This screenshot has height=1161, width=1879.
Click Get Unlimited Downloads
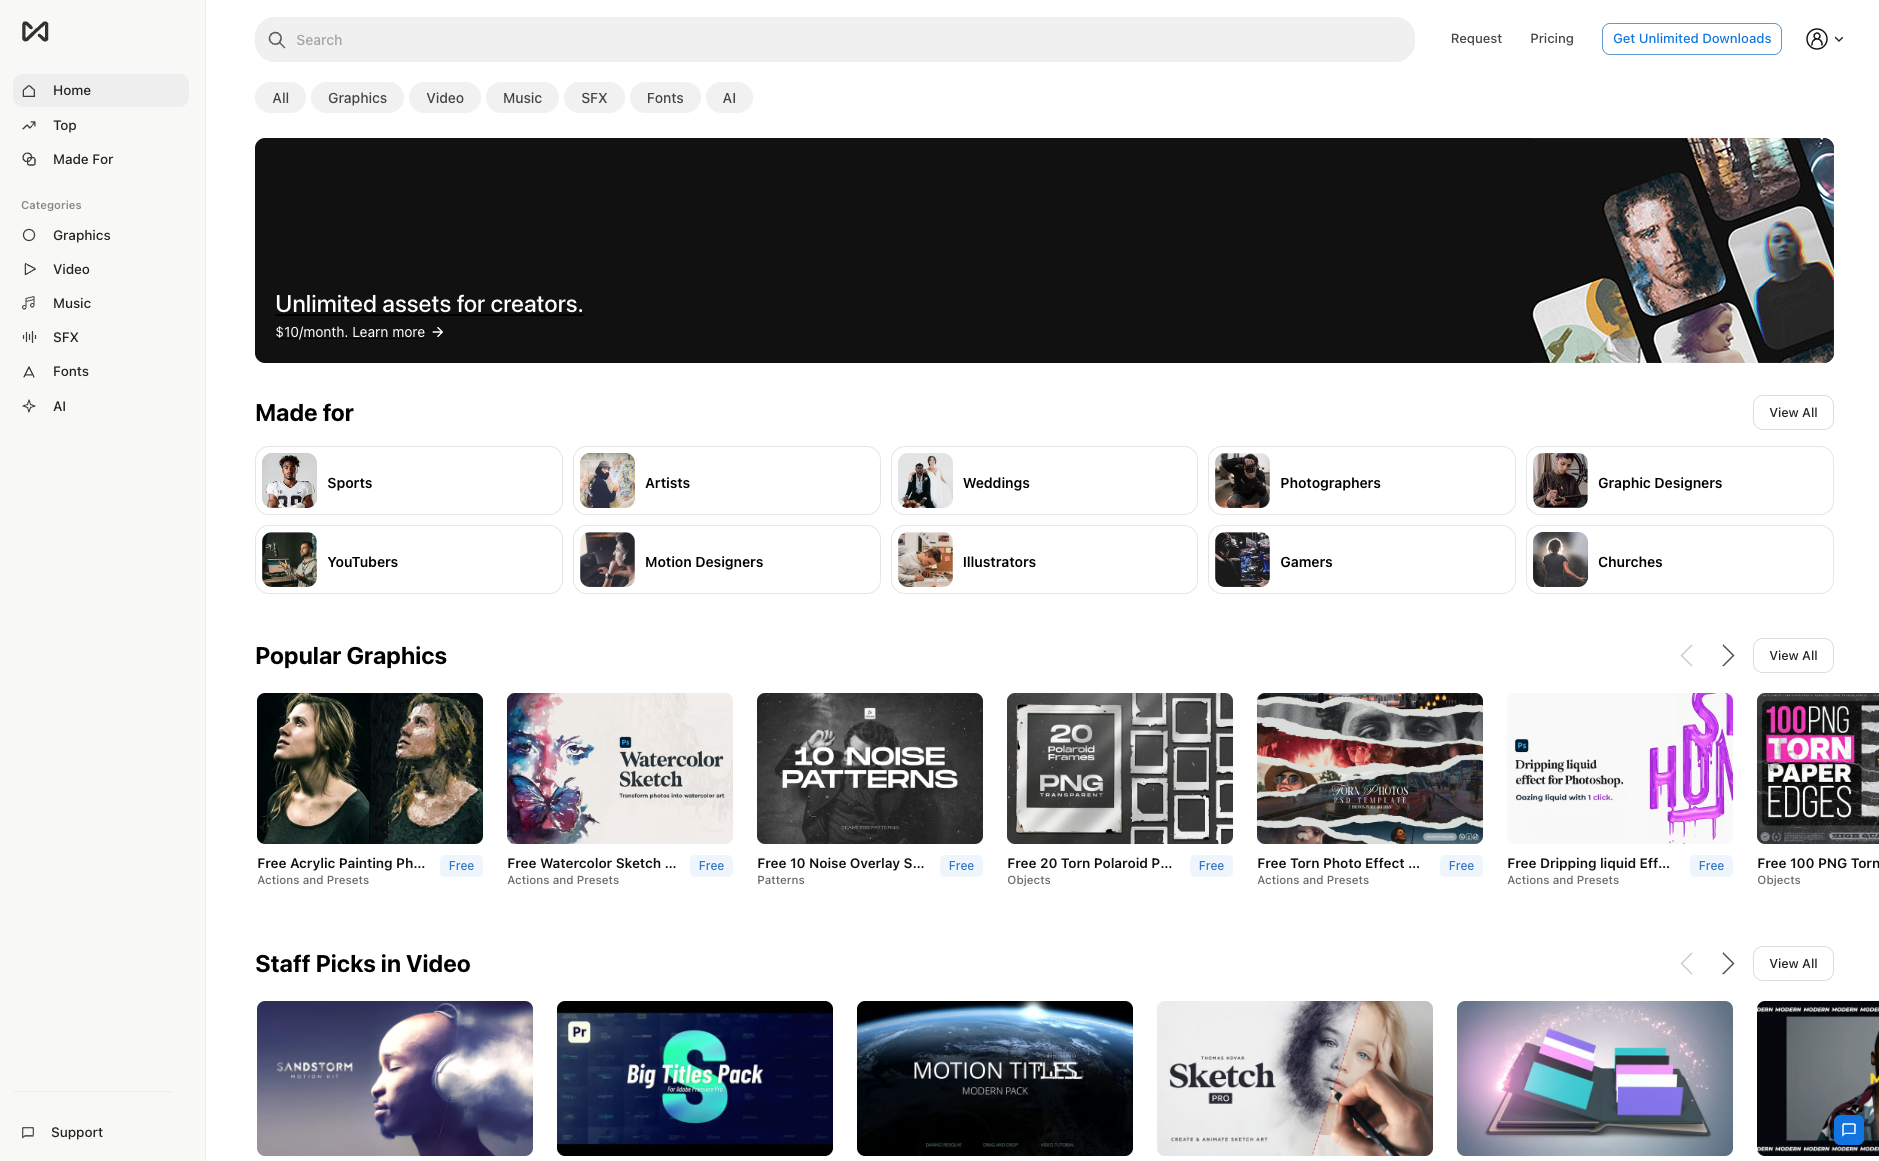click(x=1691, y=38)
